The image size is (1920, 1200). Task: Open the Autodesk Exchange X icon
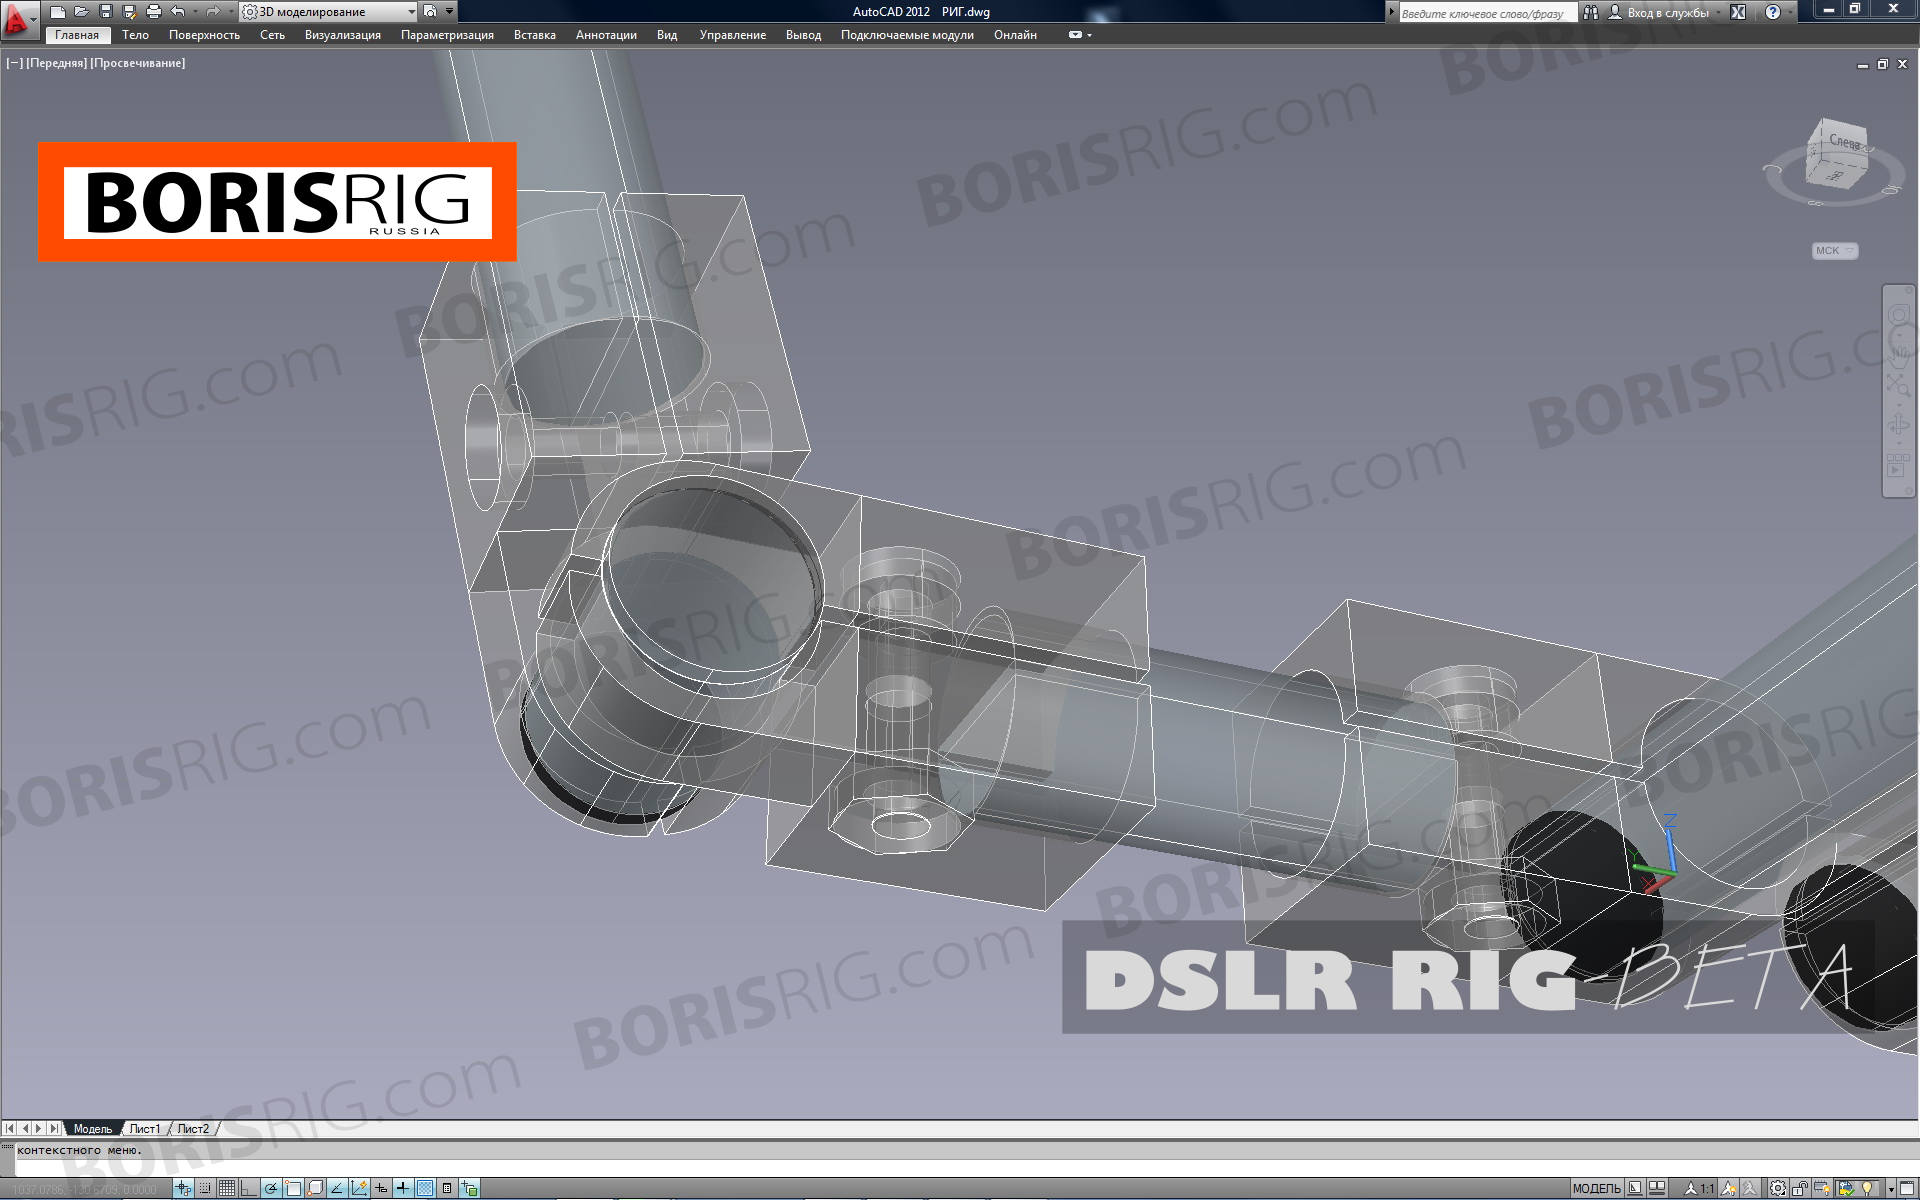click(1738, 12)
